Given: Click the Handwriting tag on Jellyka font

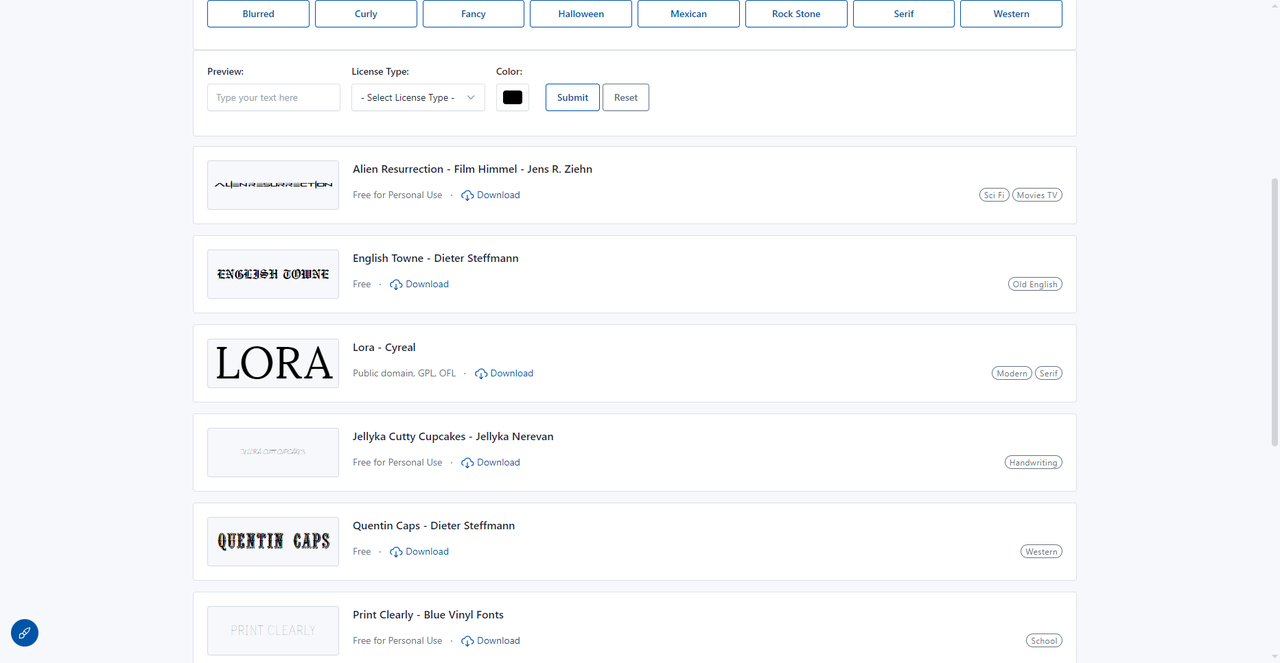Looking at the screenshot, I should click(x=1033, y=462).
